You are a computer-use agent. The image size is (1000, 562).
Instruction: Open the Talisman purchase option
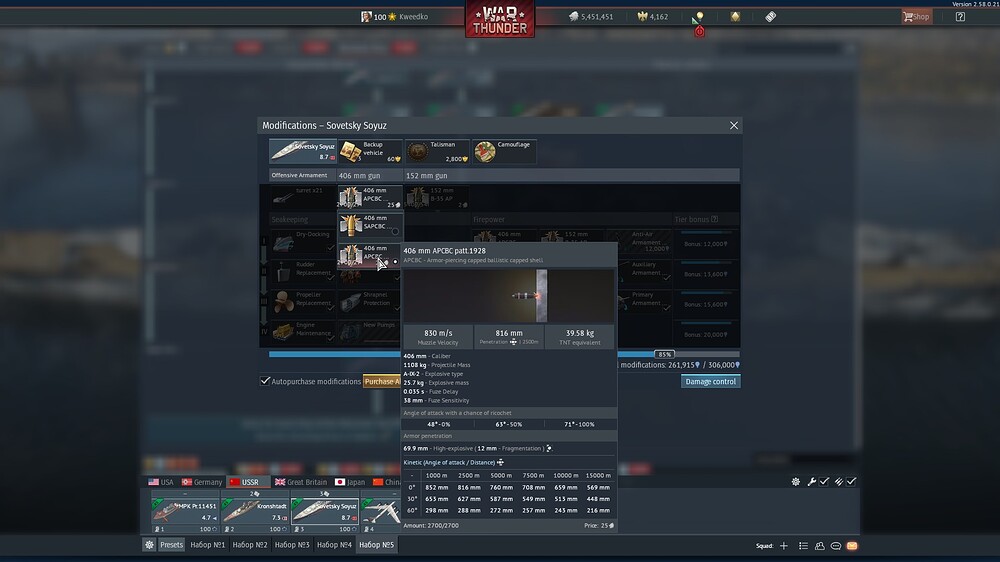pyautogui.click(x=438, y=151)
